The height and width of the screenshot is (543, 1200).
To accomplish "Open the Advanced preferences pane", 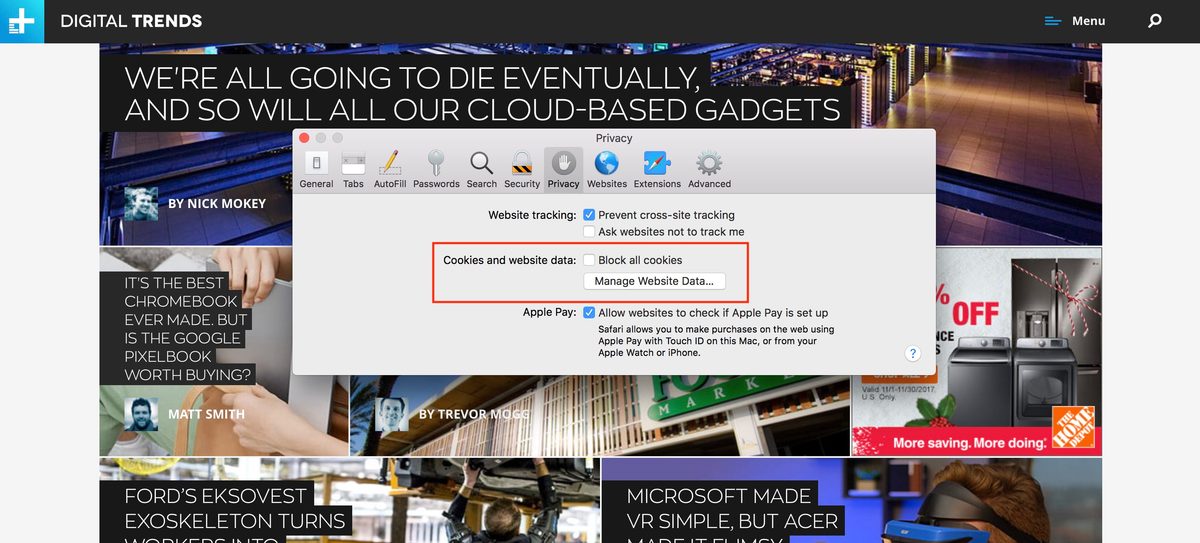I will 709,168.
